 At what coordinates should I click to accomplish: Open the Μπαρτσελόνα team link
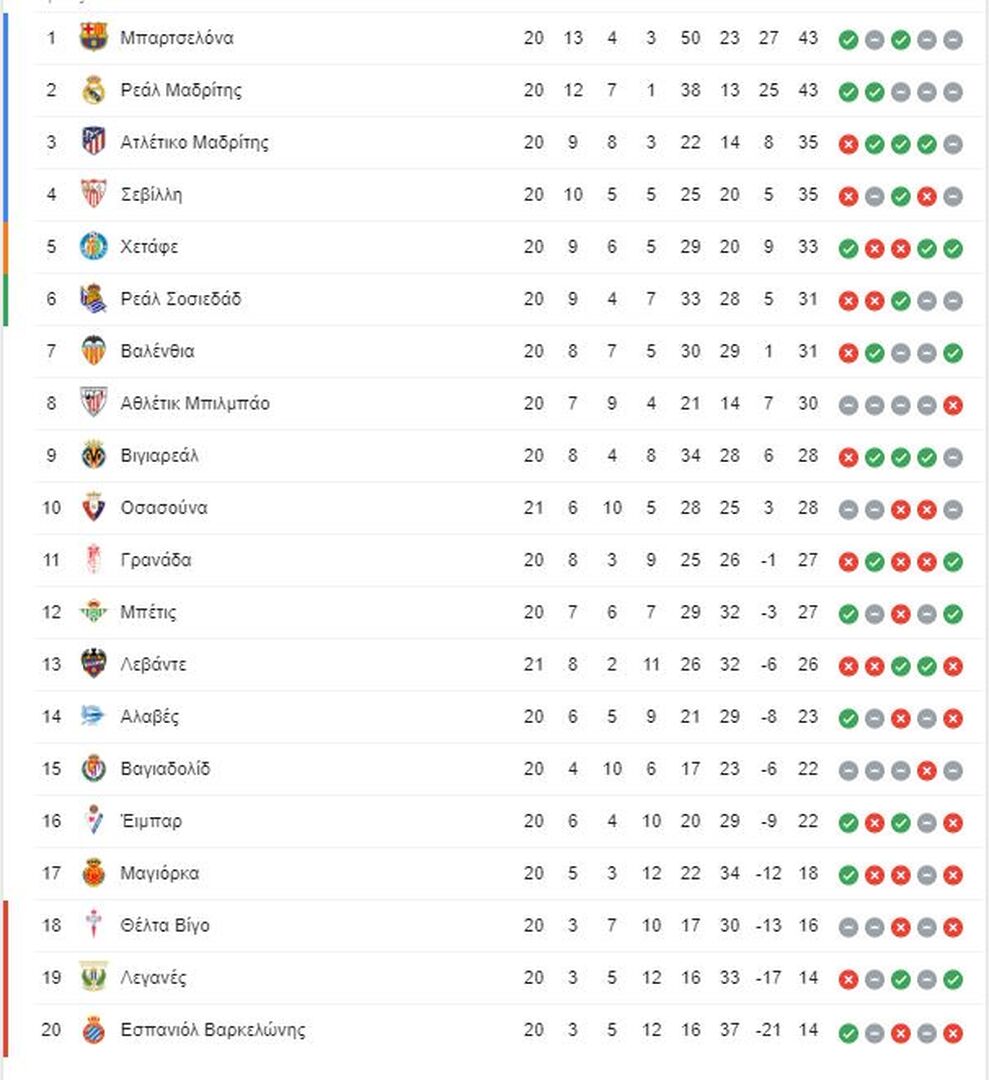[x=177, y=38]
